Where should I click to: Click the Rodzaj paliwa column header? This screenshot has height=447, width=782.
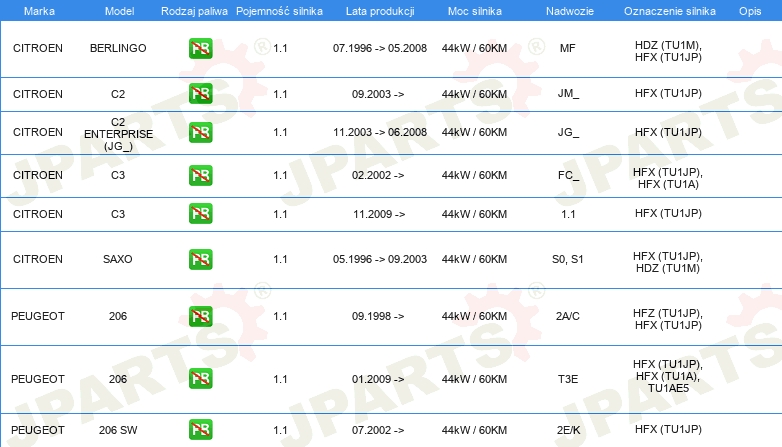pyautogui.click(x=194, y=11)
